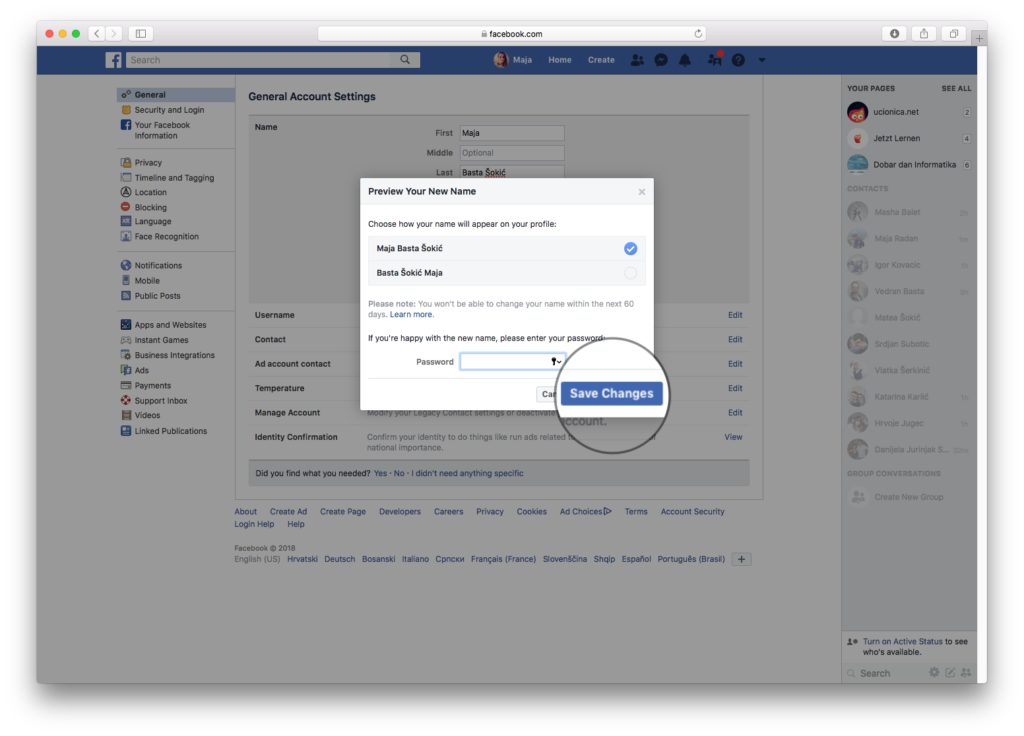Viewport: 1024px width, 736px height.
Task: Open the account menu dropdown arrow
Action: tap(762, 60)
